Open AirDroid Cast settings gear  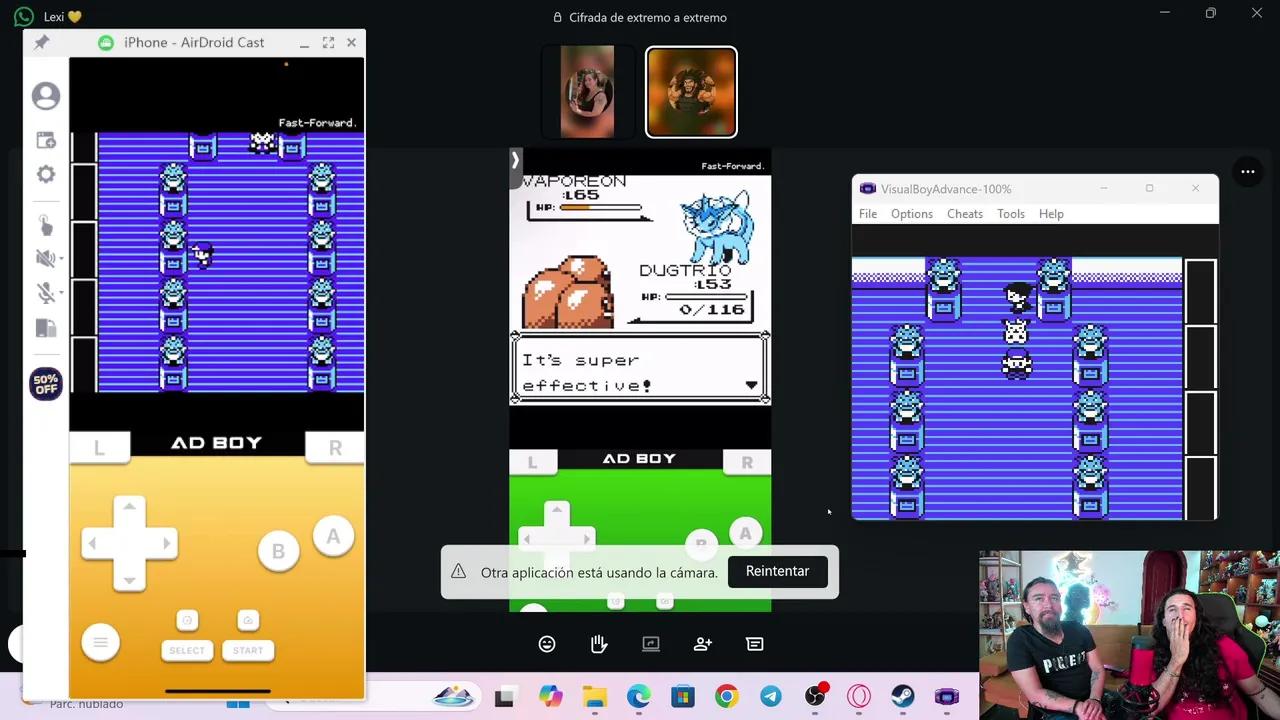tap(46, 174)
